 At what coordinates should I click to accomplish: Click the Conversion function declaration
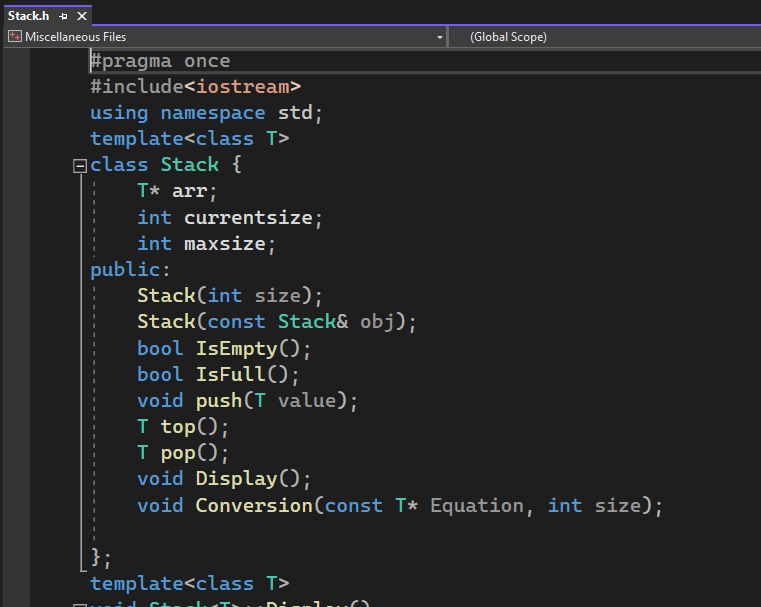click(400, 506)
